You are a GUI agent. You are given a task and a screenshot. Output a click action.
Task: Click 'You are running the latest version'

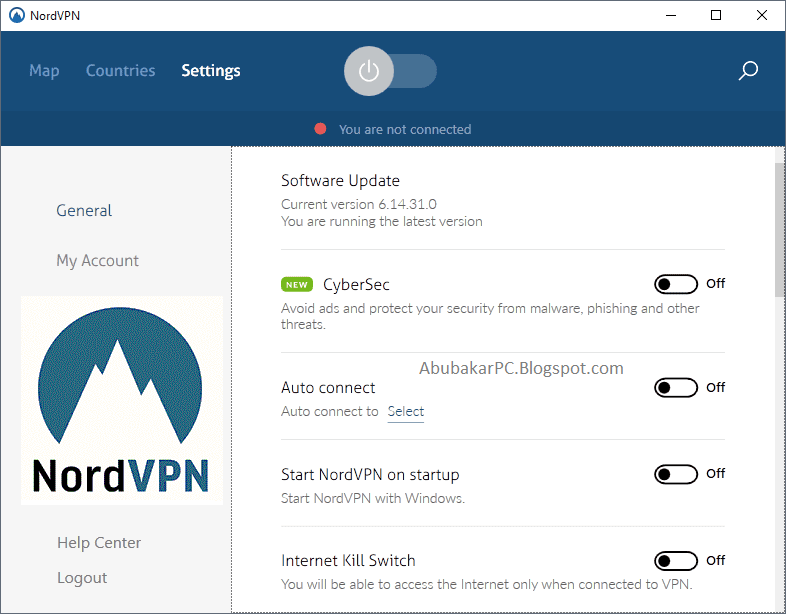[x=382, y=221]
